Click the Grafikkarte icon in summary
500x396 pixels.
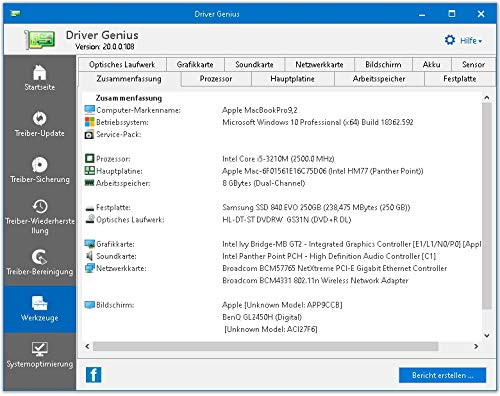coord(90,244)
